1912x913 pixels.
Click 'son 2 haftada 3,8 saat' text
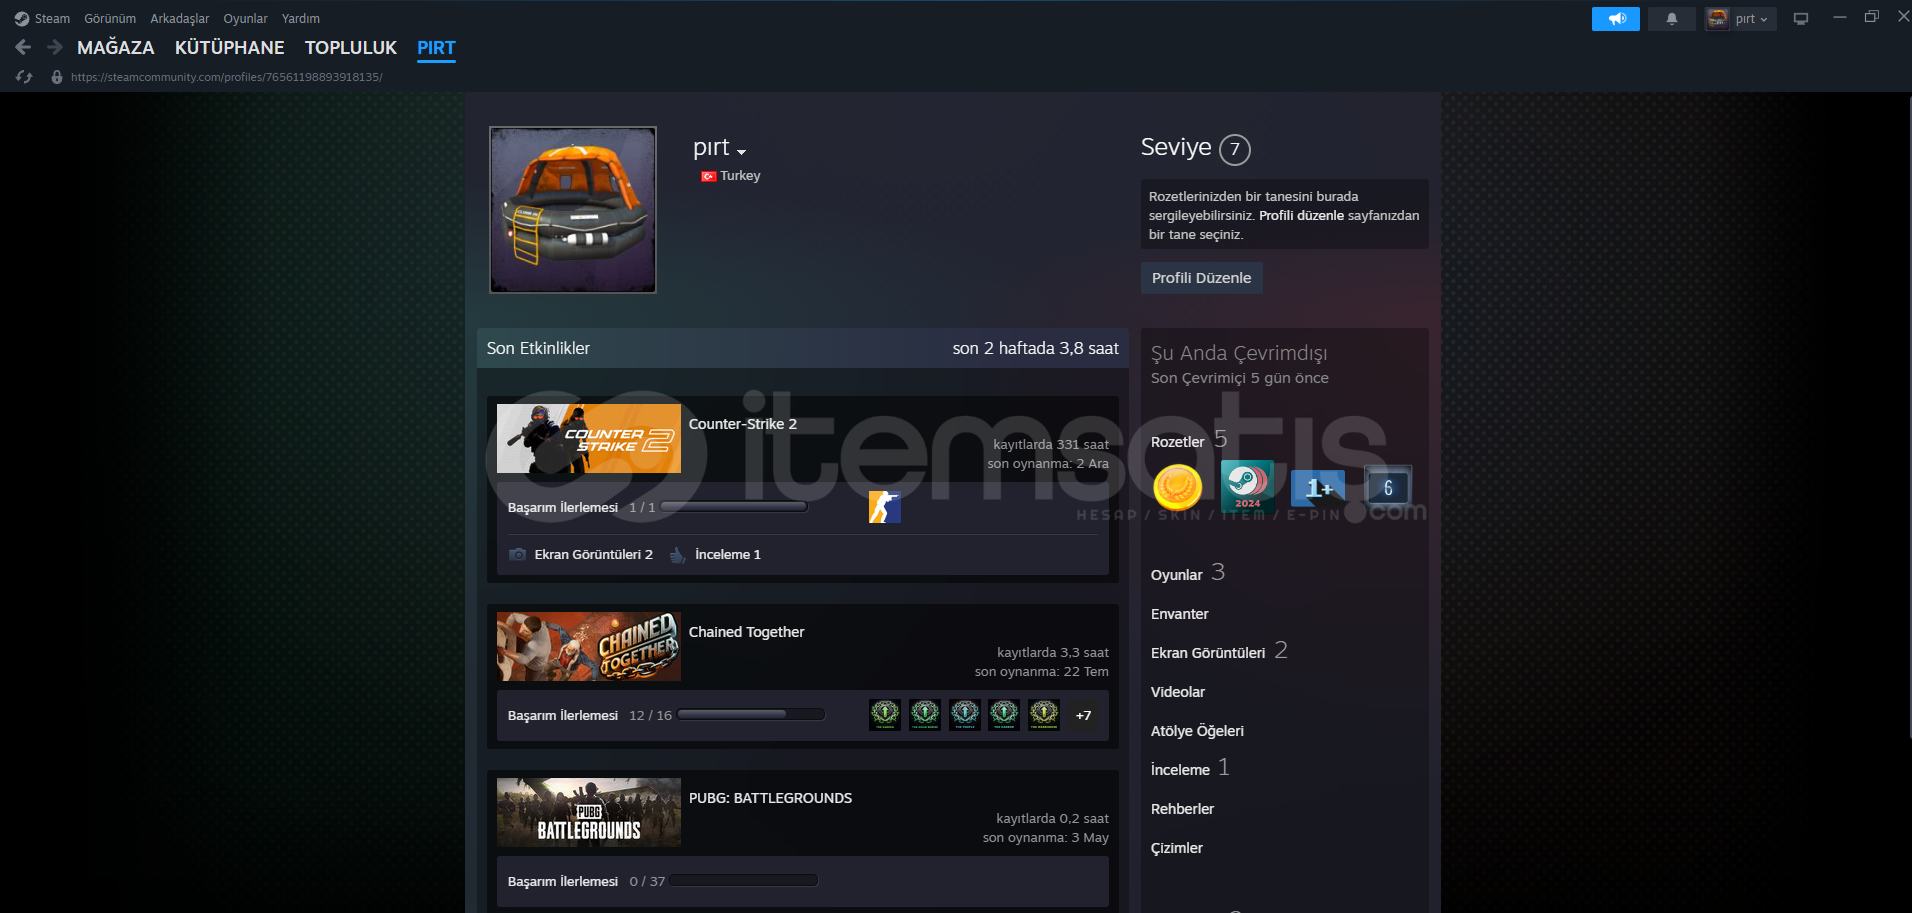[1036, 348]
